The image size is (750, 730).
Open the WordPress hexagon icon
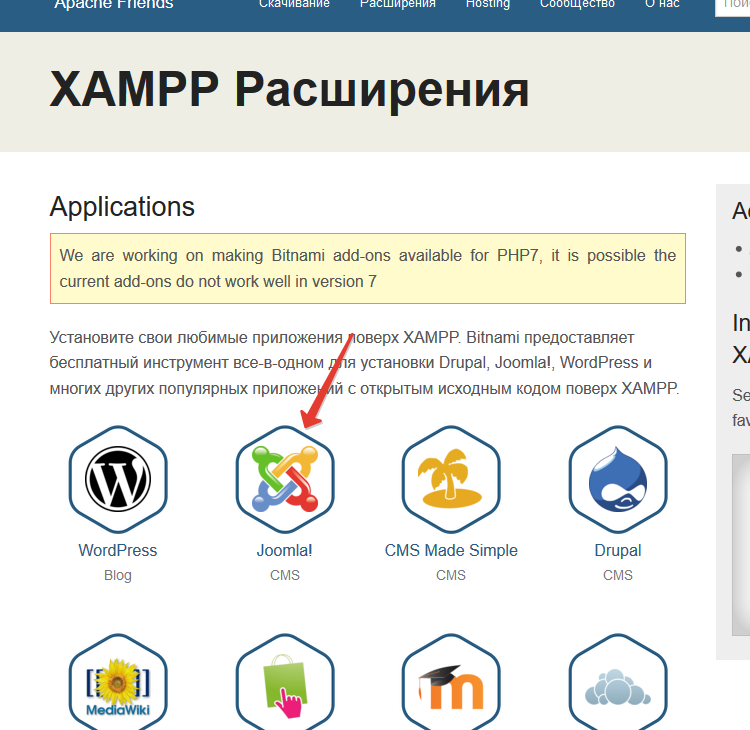pyautogui.click(x=118, y=479)
